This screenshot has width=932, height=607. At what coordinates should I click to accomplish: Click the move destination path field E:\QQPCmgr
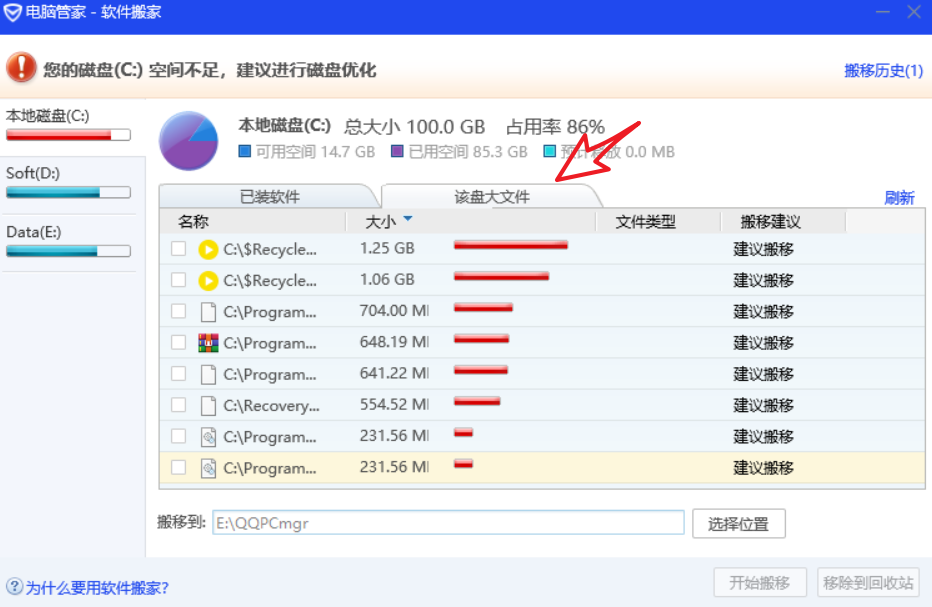pyautogui.click(x=448, y=523)
